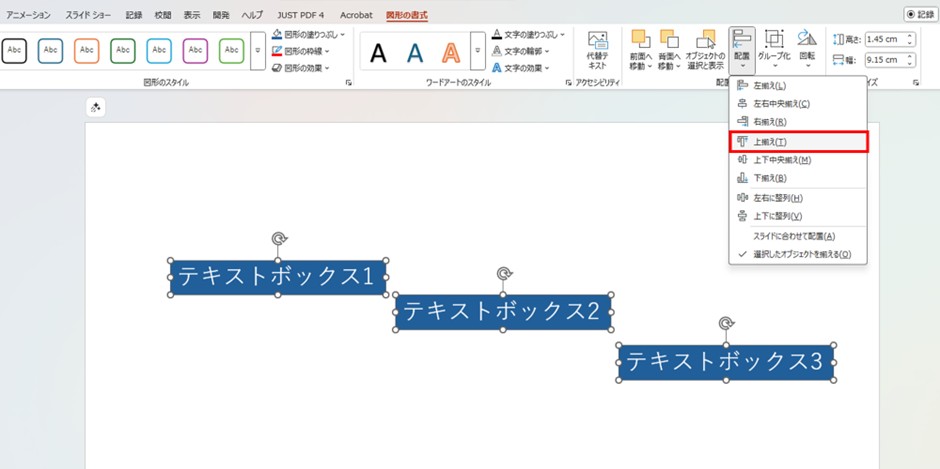Open オブジェクトの選択と表示 selection pane
The height and width of the screenshot is (469, 940).
point(706,50)
